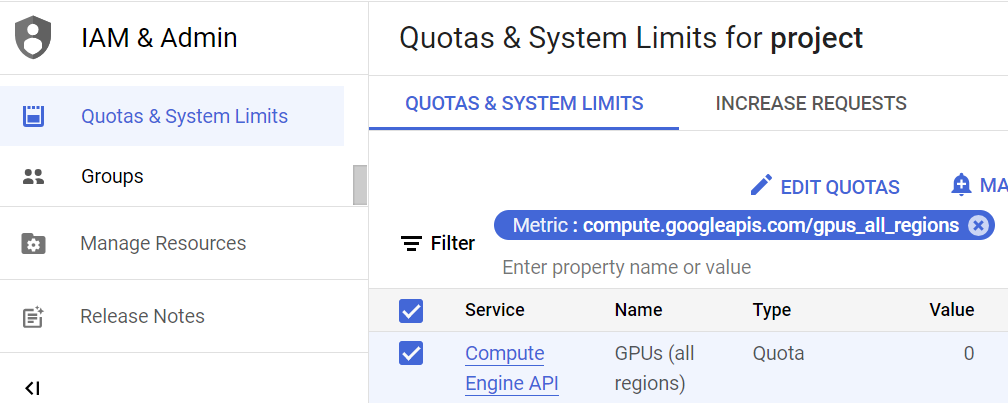Click the Groups people icon
The height and width of the screenshot is (403, 1008).
pyautogui.click(x=34, y=177)
